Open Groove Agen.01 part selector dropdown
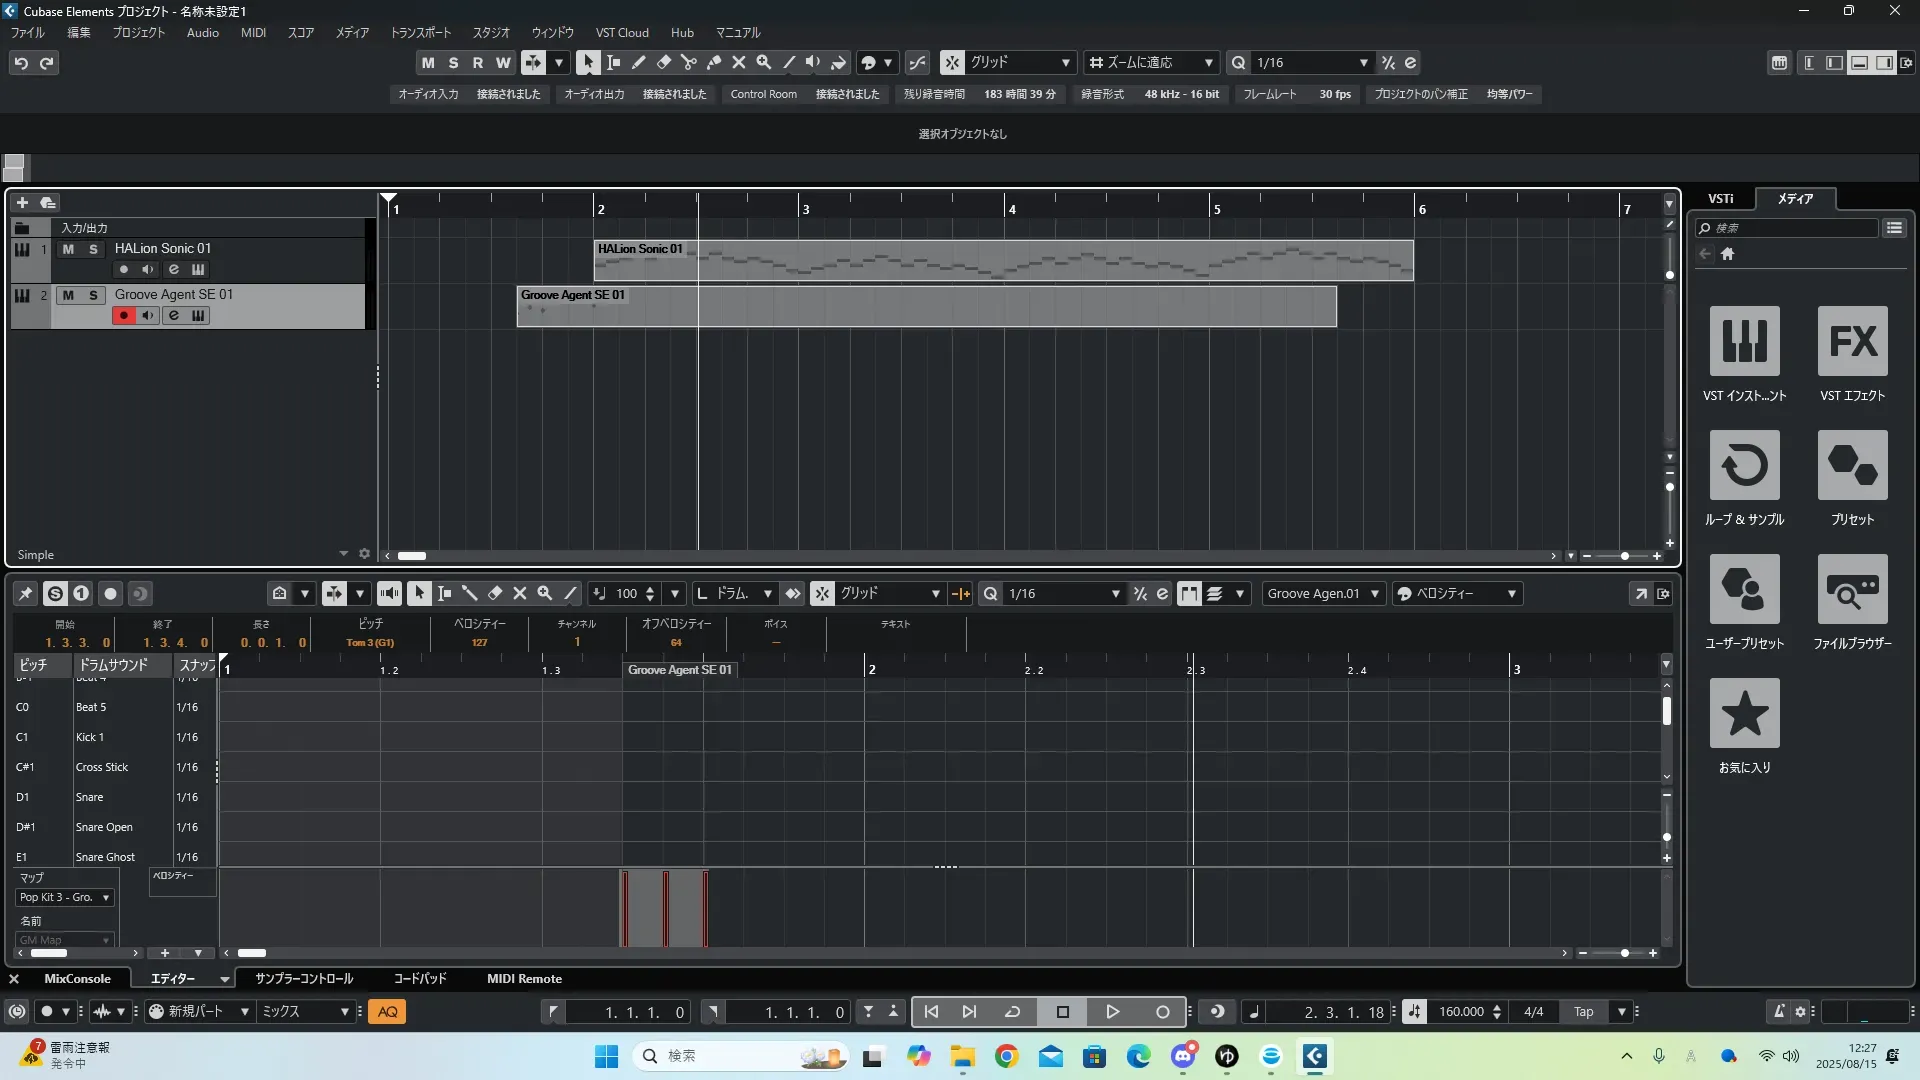Image resolution: width=1920 pixels, height=1080 pixels. click(1322, 593)
